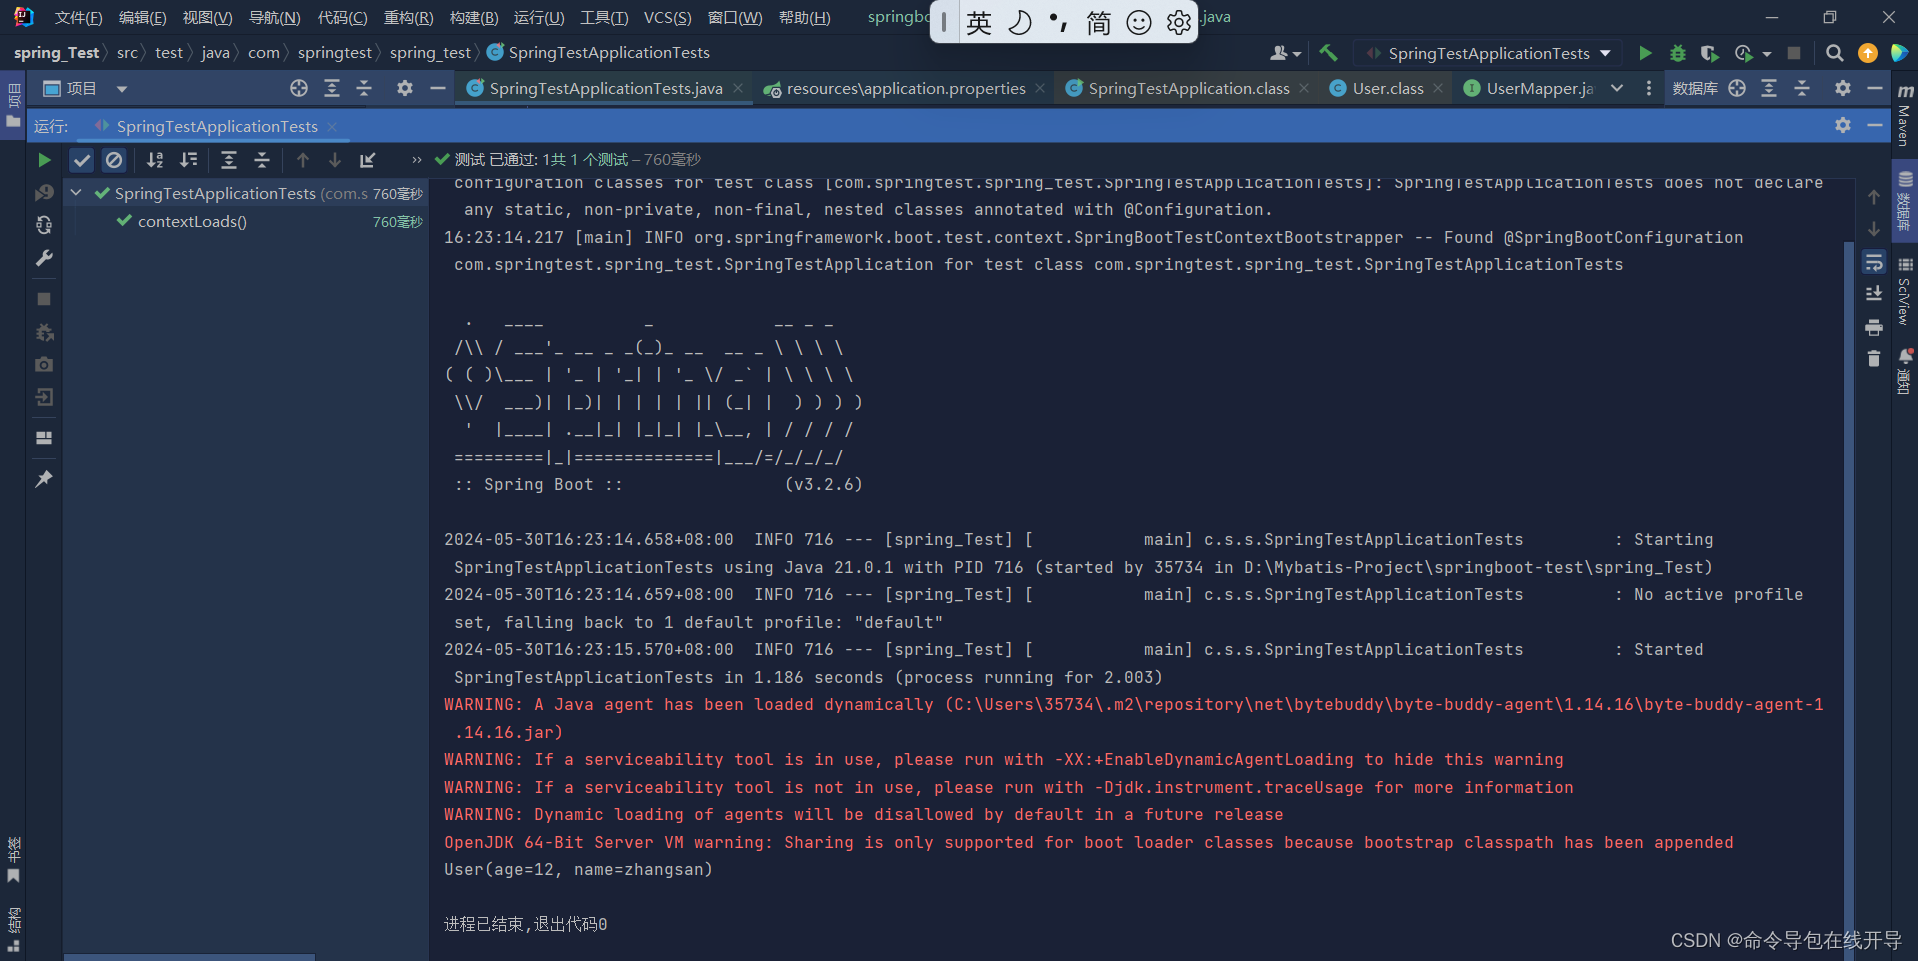Viewport: 1918px width, 961px height.
Task: Open the 文件(F) menu
Action: click(78, 18)
